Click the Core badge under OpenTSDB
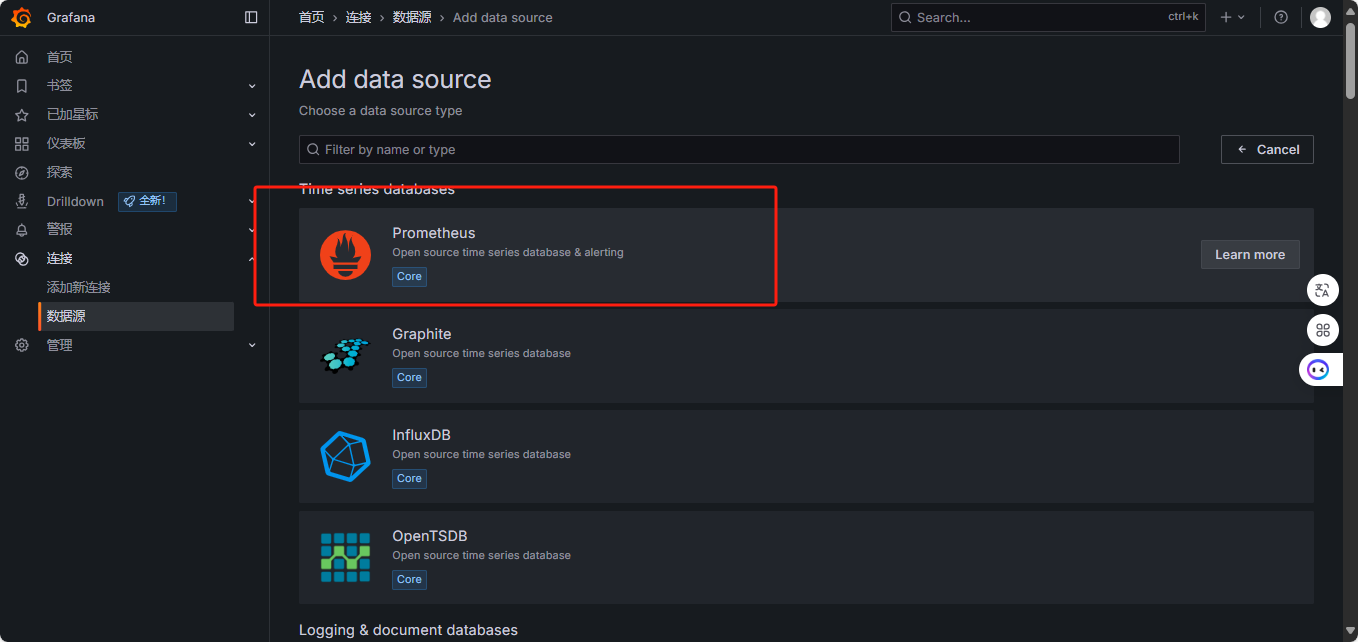Viewport: 1358px width, 642px height. [409, 579]
